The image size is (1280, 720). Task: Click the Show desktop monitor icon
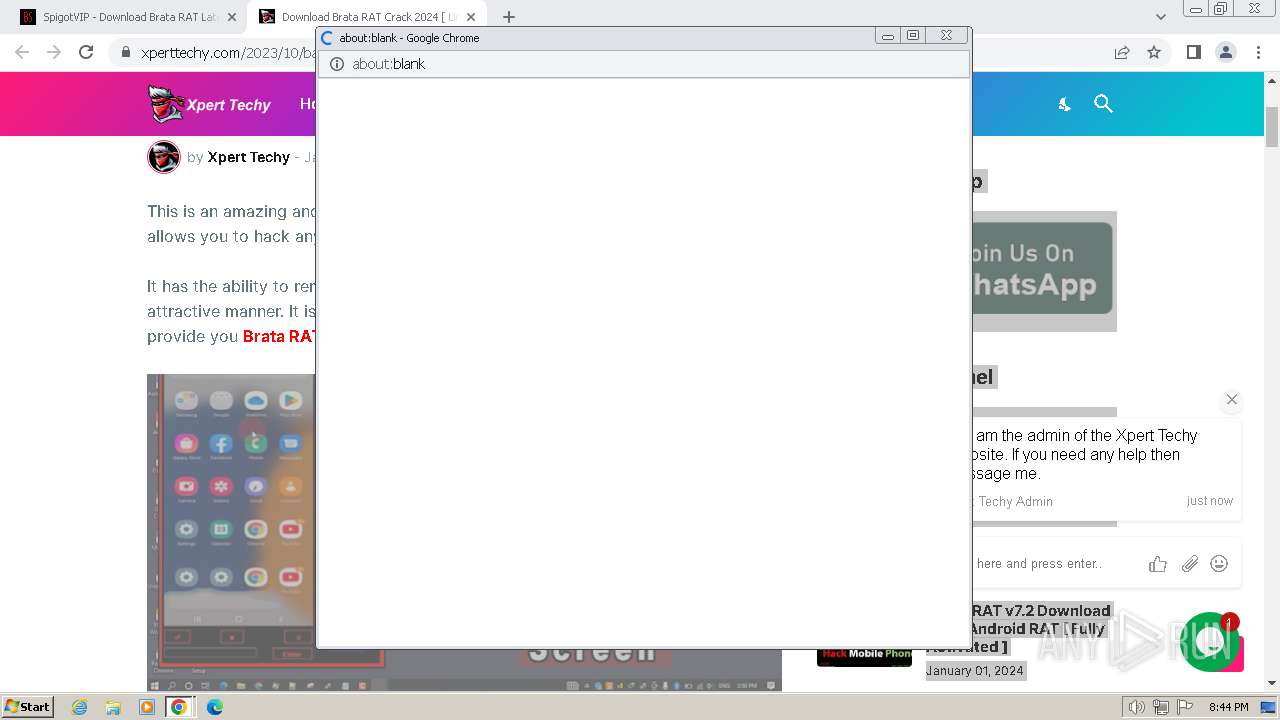click(x=1268, y=707)
